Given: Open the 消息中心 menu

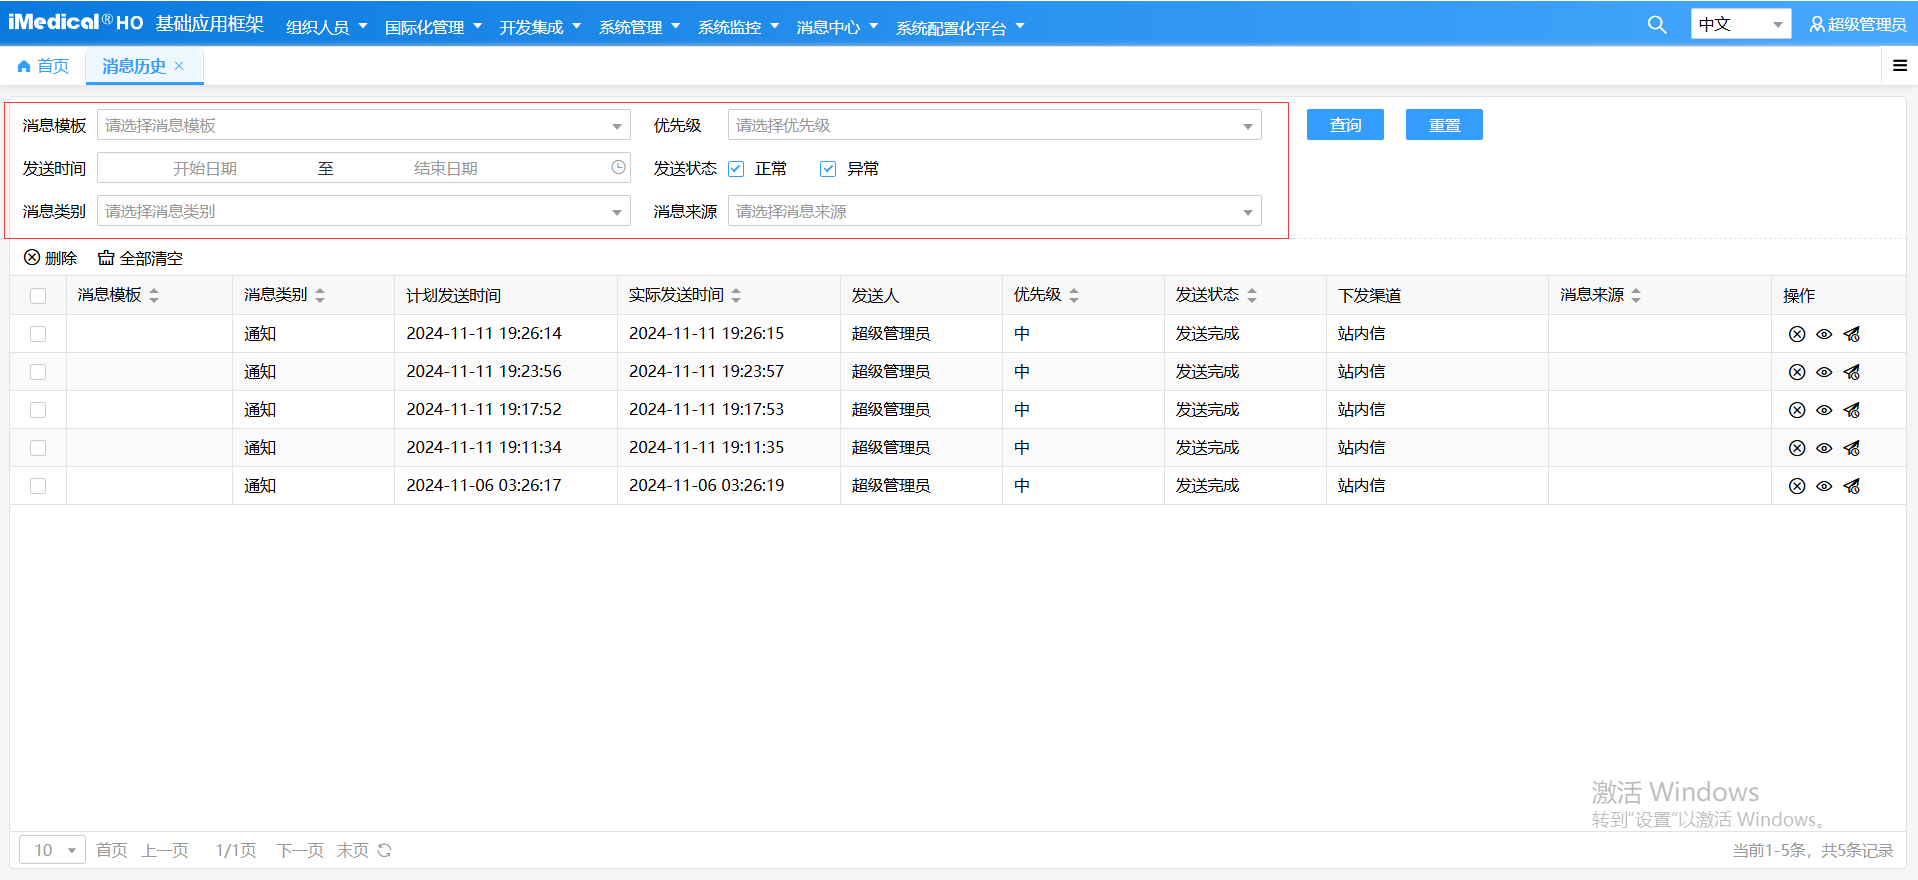Looking at the screenshot, I should click(836, 27).
